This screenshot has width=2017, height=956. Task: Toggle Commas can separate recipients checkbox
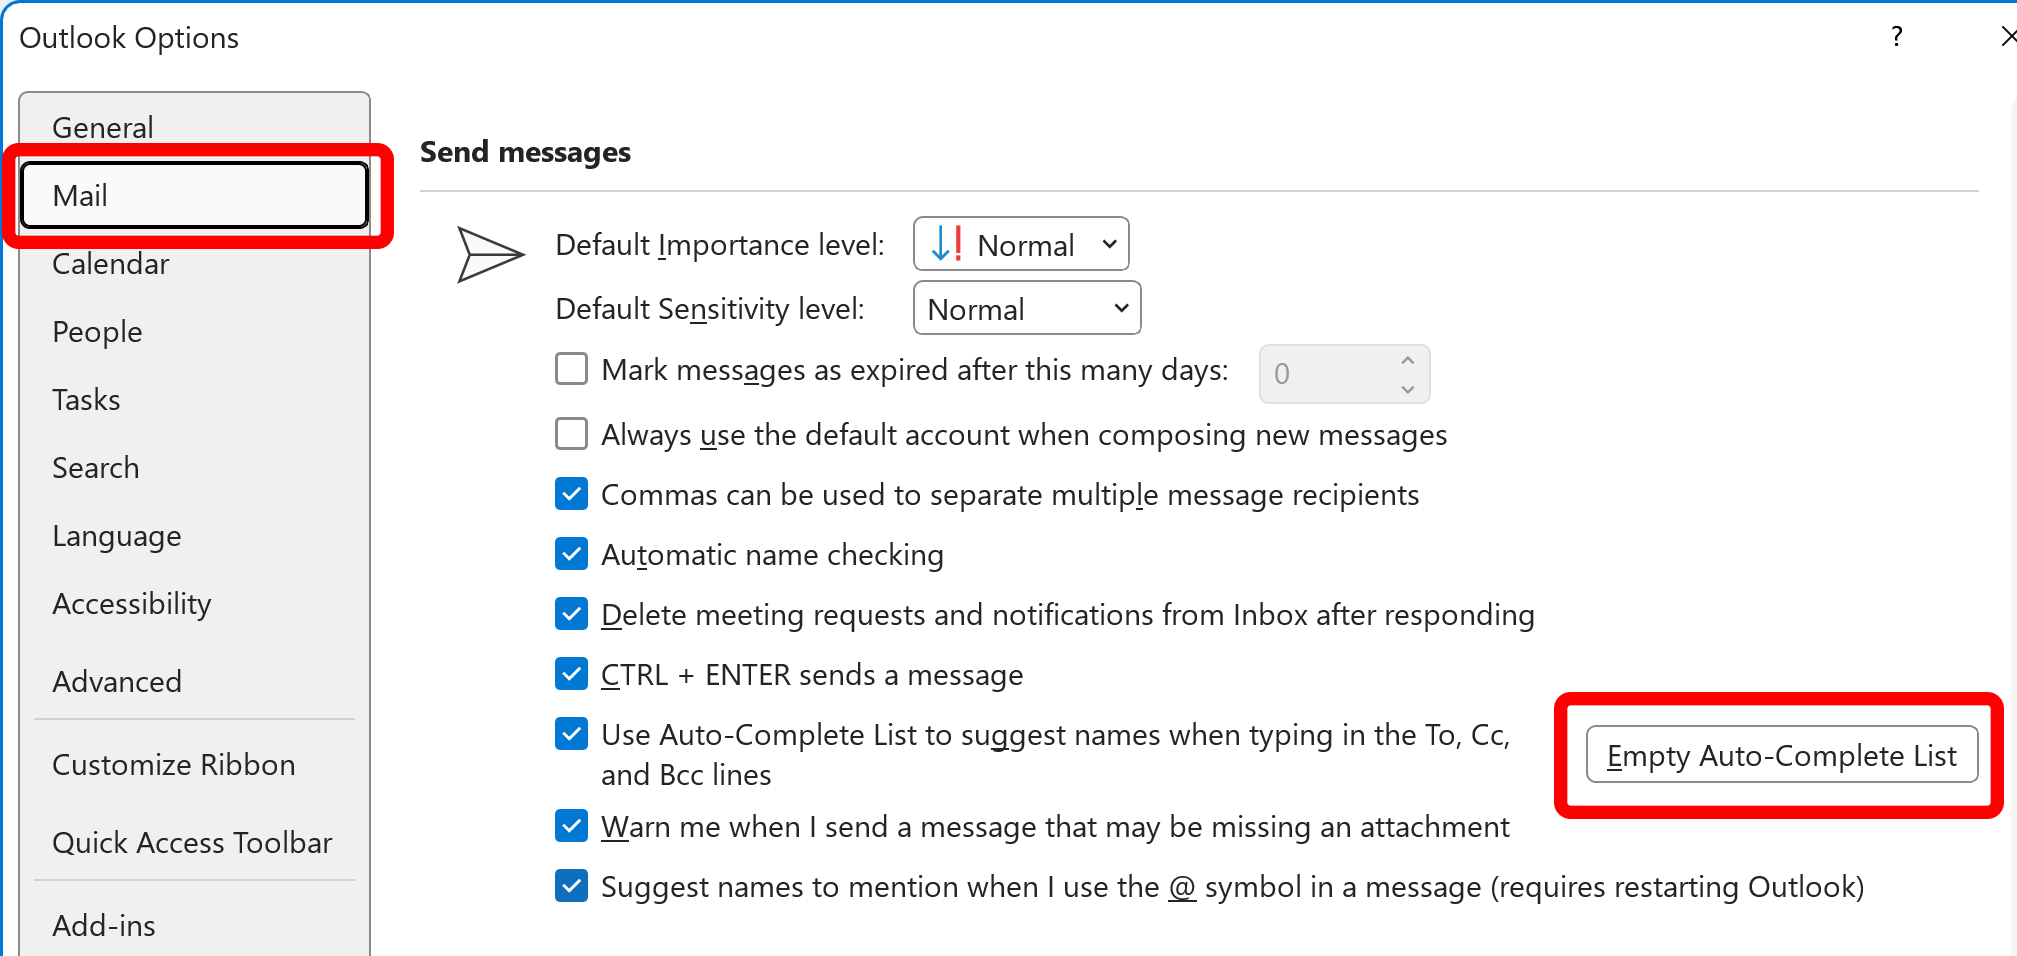tap(571, 494)
